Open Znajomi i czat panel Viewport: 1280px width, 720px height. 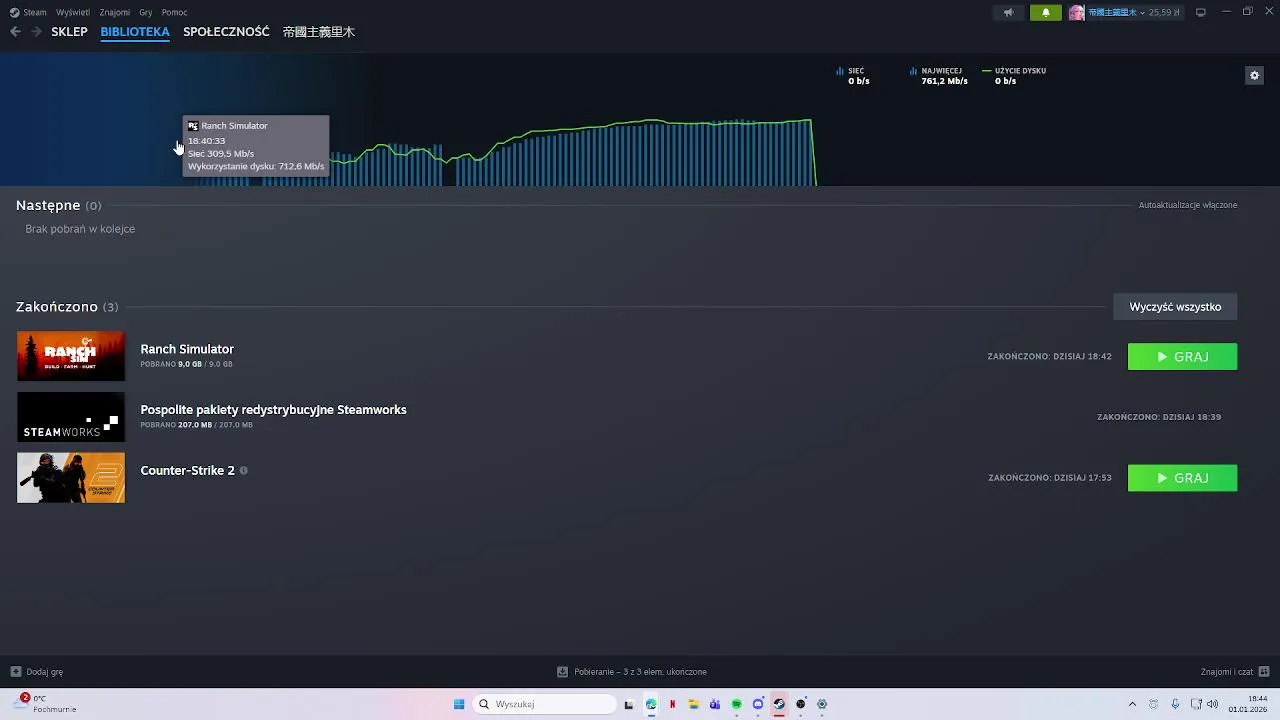point(1235,672)
